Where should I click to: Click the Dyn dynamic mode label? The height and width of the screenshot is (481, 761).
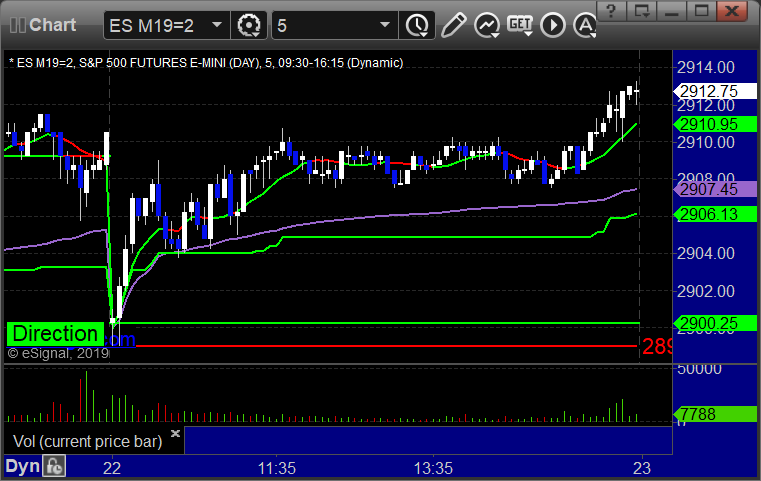22,466
